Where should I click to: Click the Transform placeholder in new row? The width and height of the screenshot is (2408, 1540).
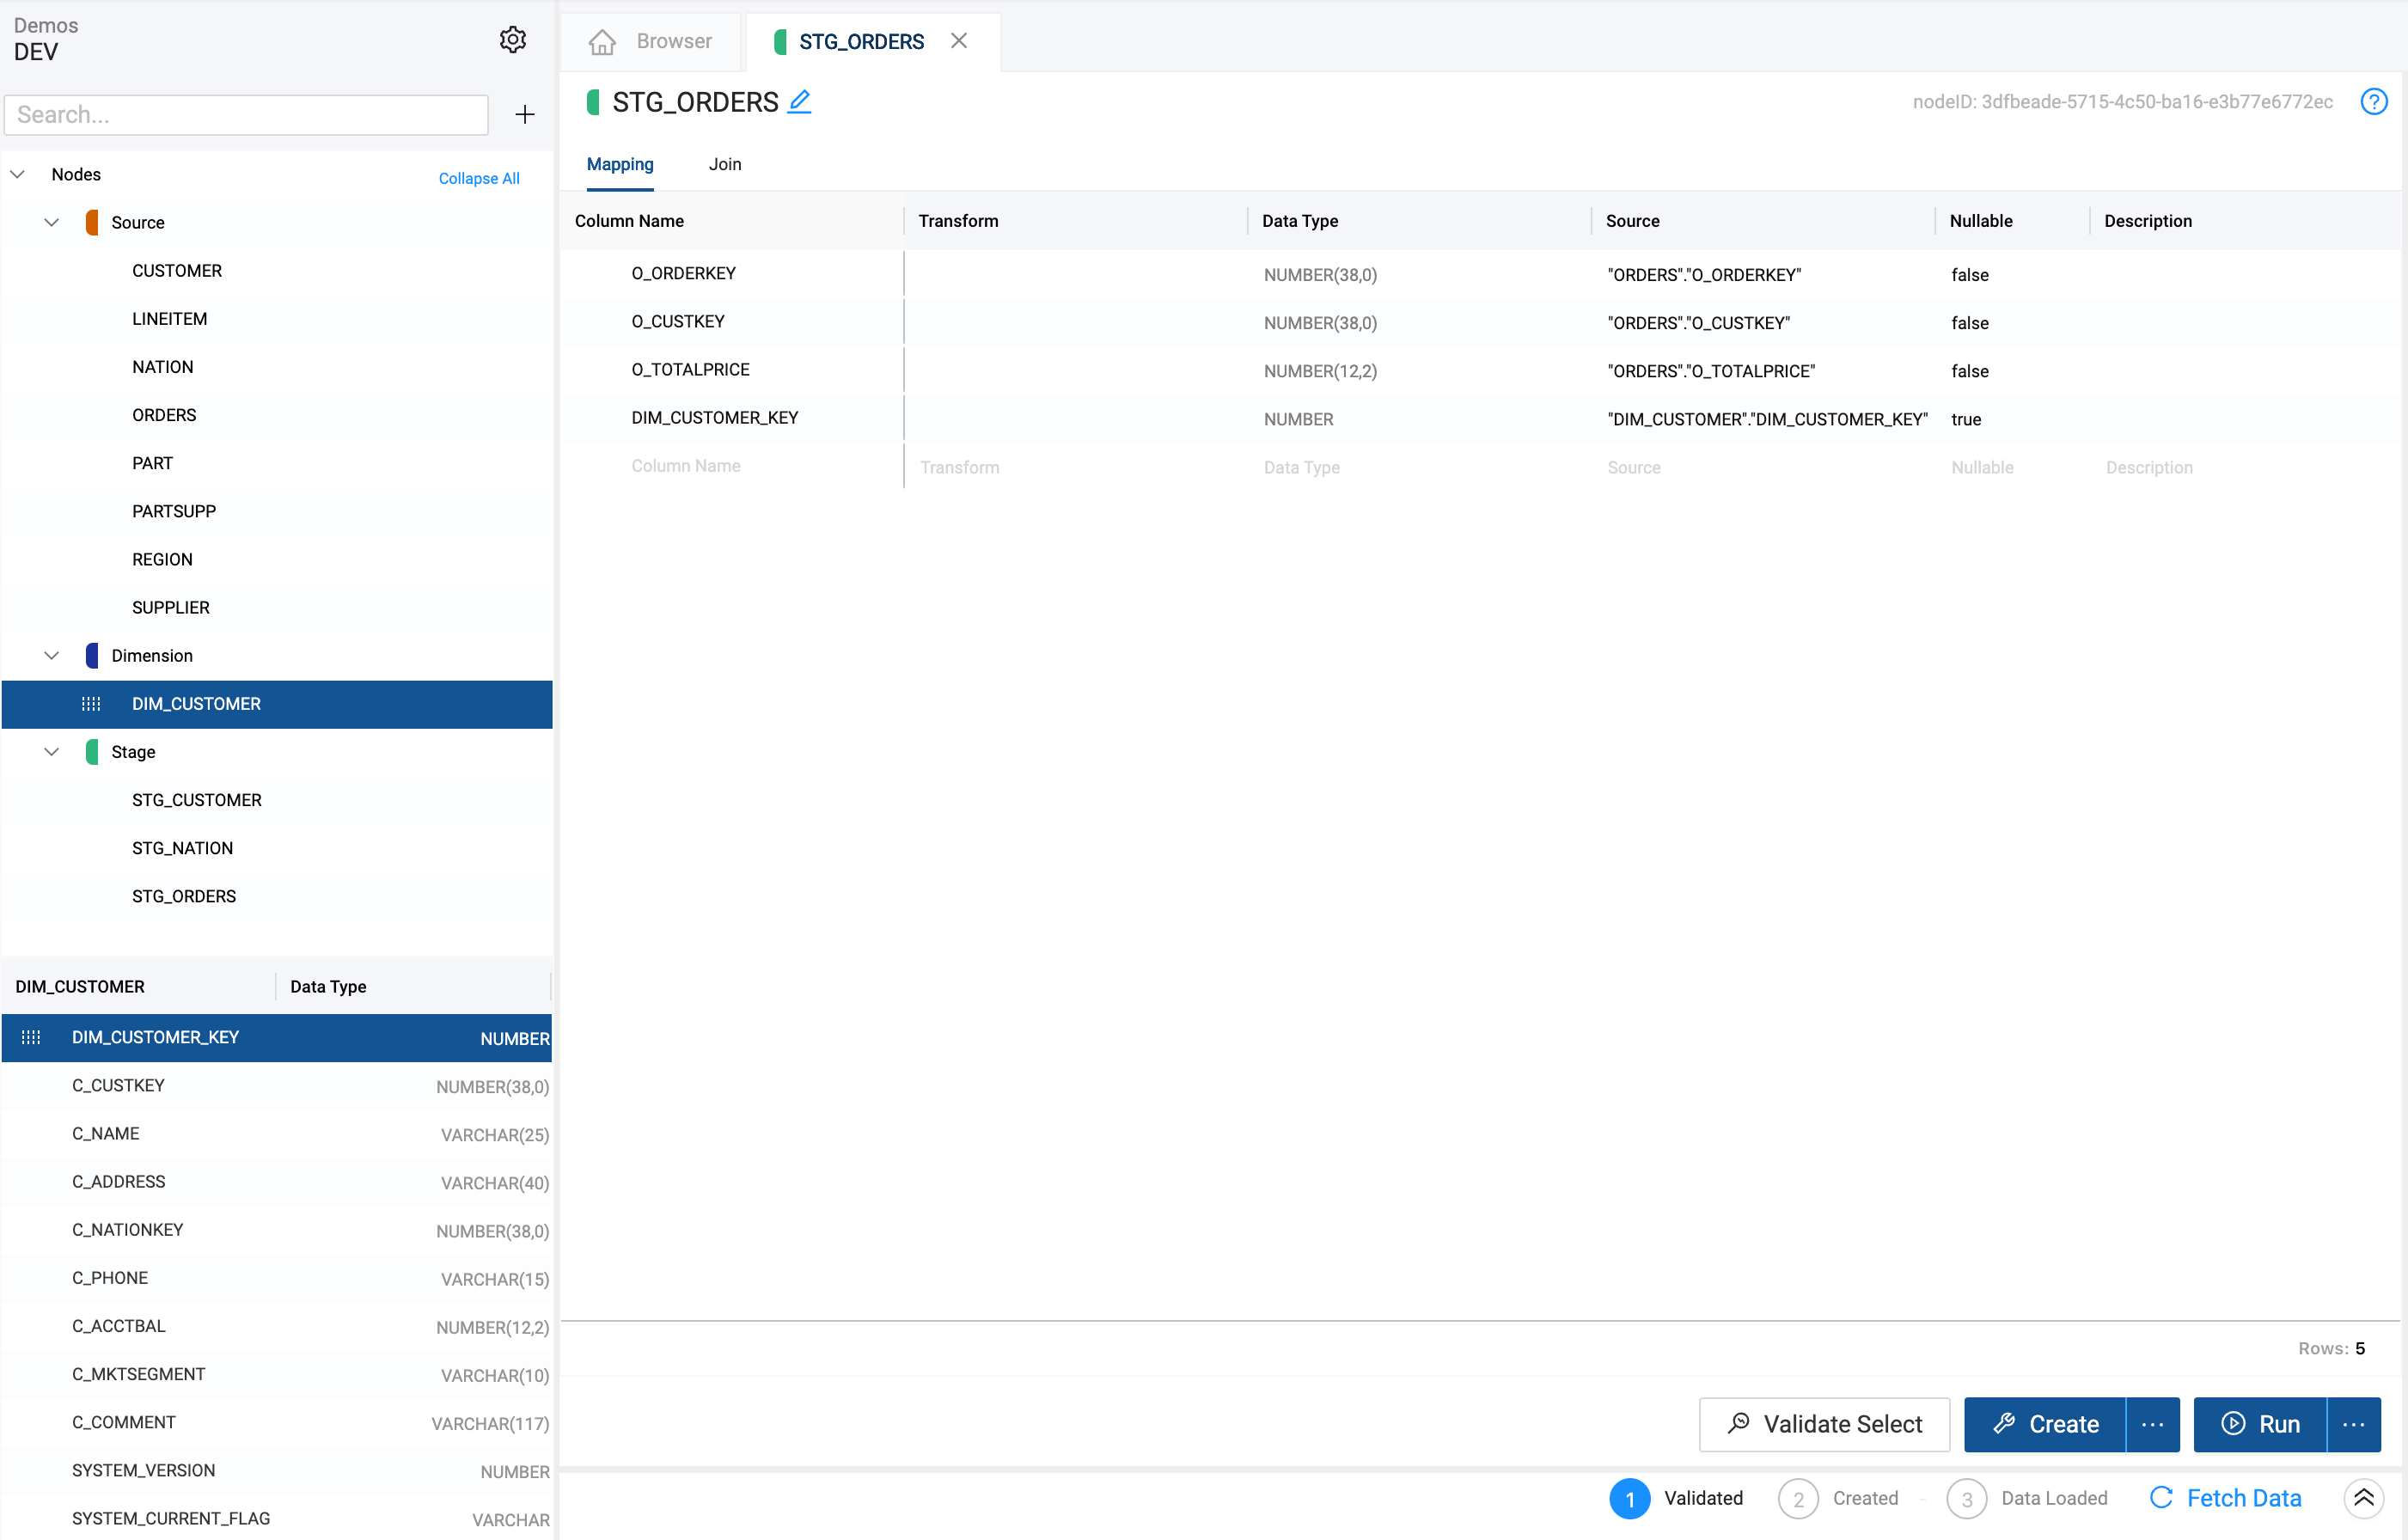[x=960, y=467]
